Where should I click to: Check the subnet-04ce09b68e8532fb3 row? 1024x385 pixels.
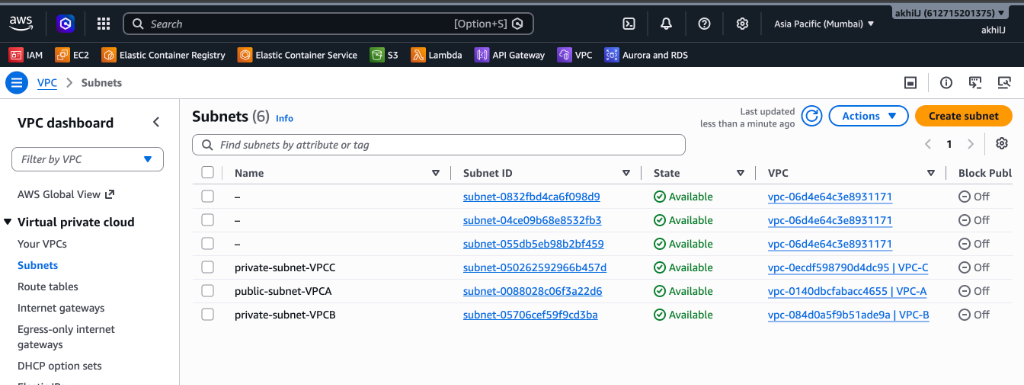point(208,220)
